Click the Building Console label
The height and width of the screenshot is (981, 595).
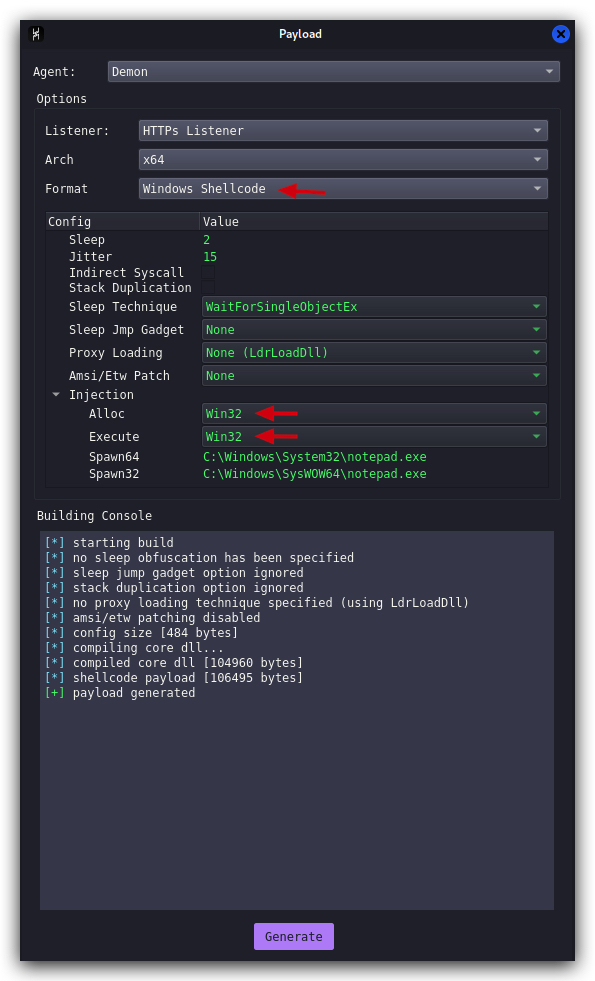point(94,516)
